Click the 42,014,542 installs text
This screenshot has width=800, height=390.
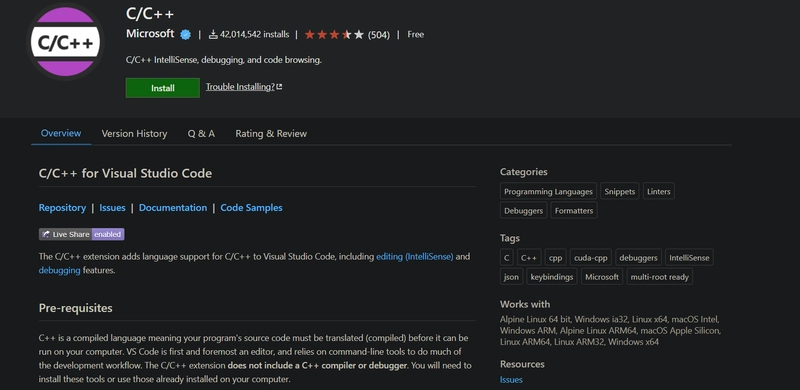254,35
